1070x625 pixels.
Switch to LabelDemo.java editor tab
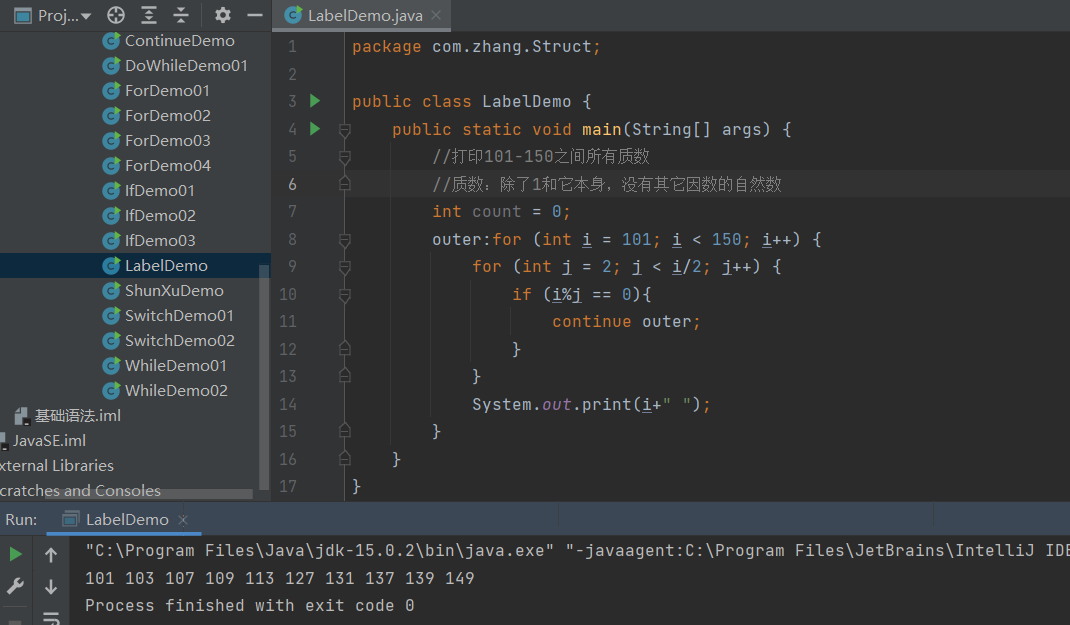(x=364, y=15)
